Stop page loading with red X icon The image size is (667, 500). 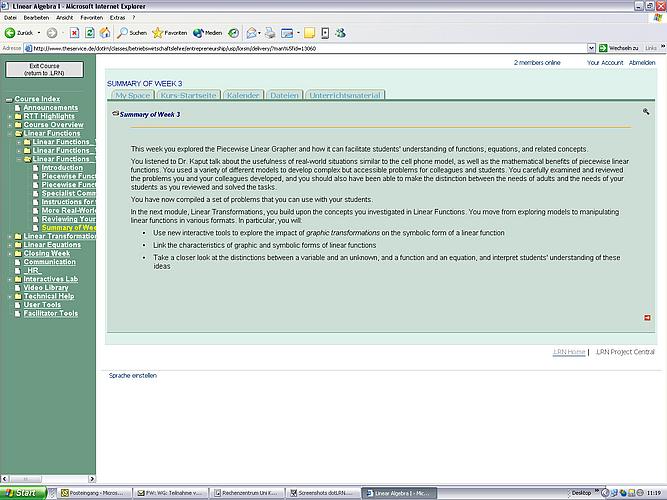(x=74, y=33)
